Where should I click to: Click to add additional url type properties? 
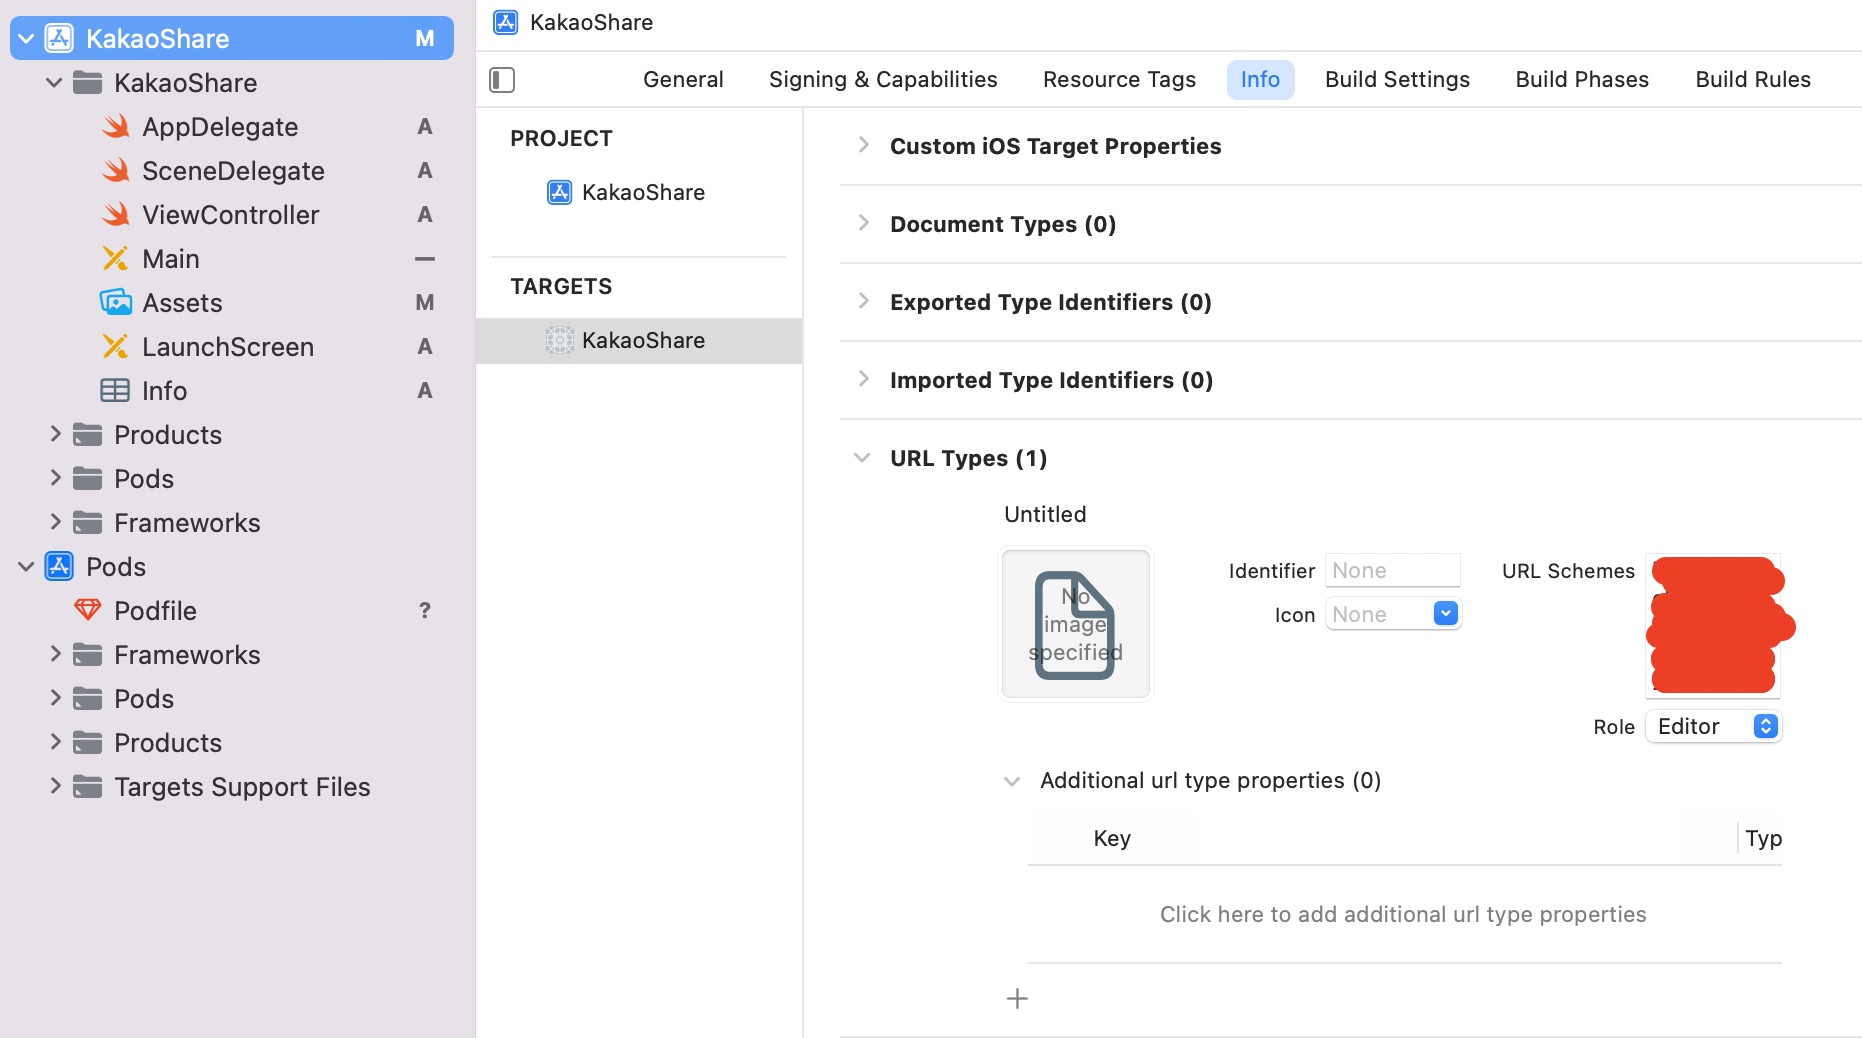pos(1403,914)
